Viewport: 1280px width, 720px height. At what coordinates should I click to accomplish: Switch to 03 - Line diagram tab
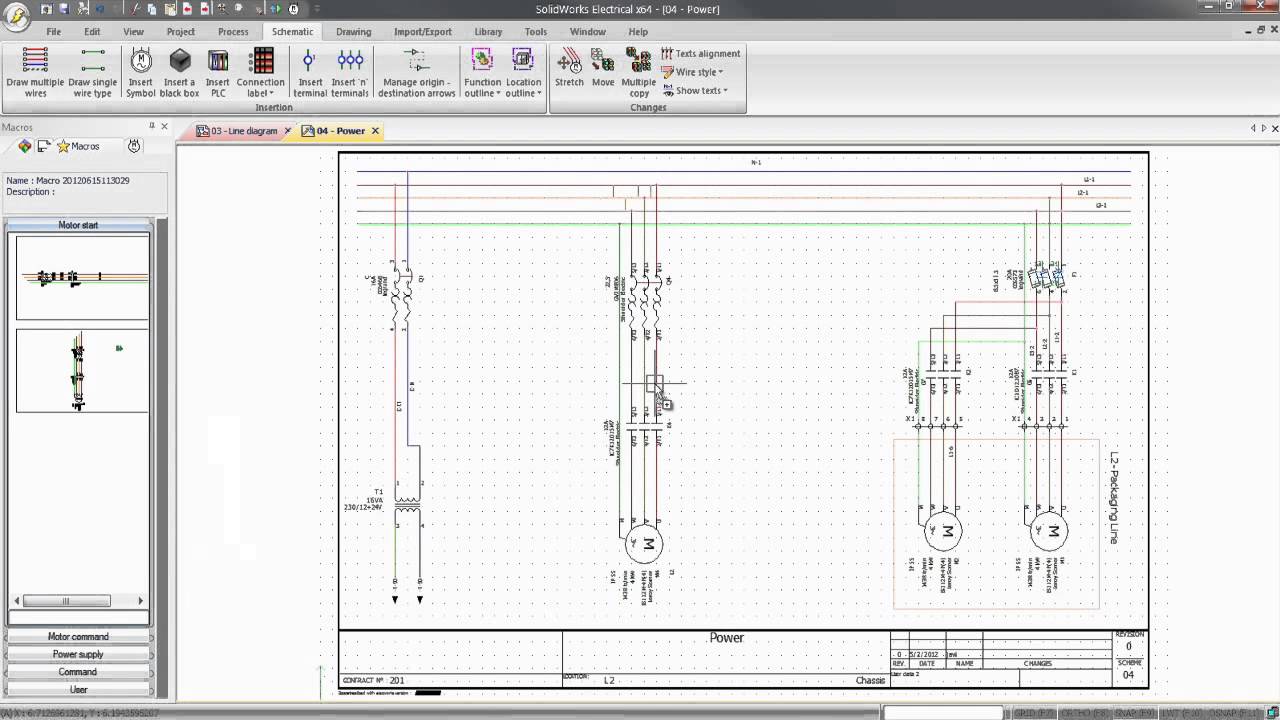[243, 131]
